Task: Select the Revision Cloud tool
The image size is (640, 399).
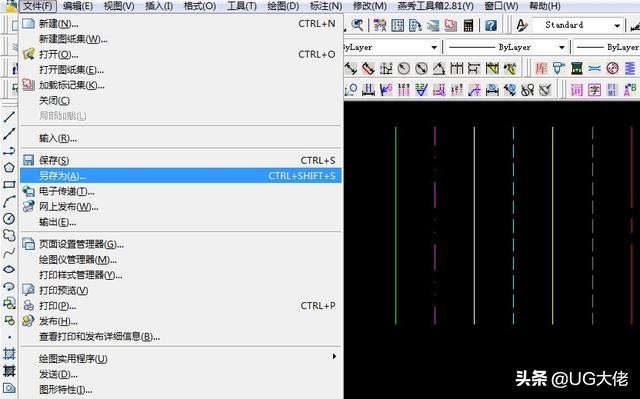Action: tap(9, 235)
